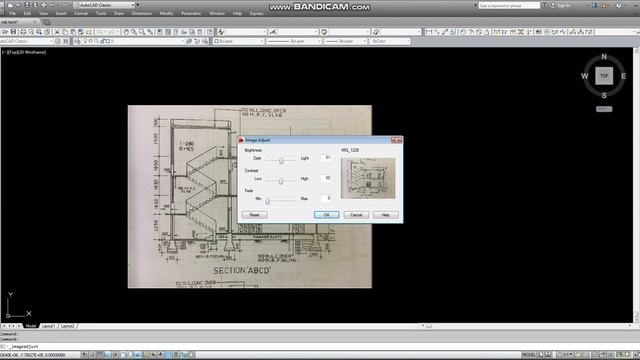This screenshot has width=640, height=360.
Task: Click the Fade value input field
Action: [327, 198]
